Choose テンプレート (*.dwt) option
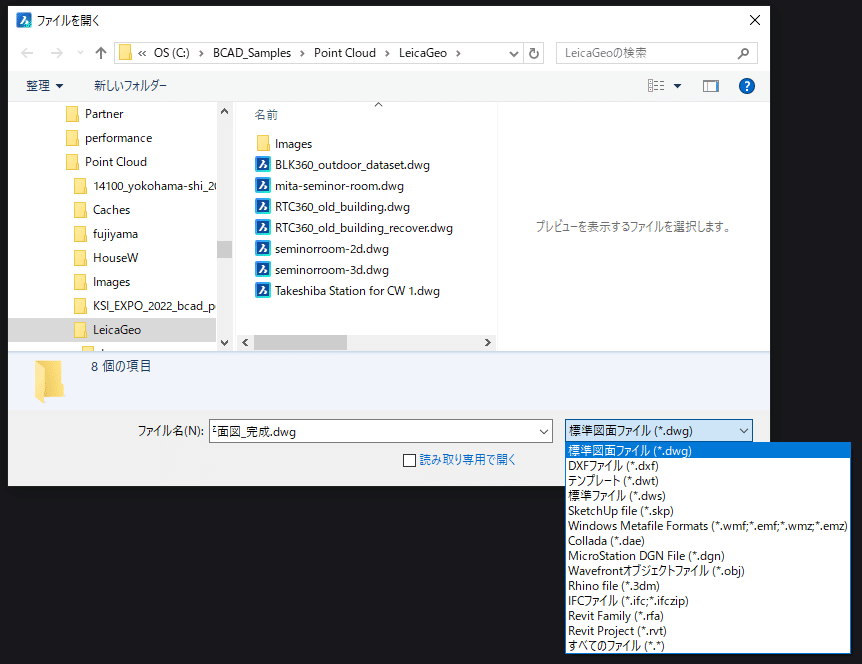The width and height of the screenshot is (862, 664). coord(708,481)
